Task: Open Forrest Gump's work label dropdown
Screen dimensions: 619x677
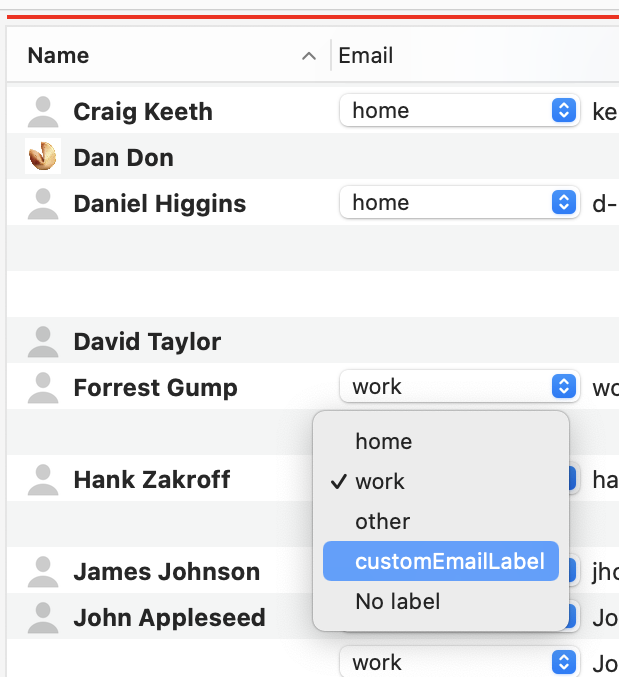Action: click(459, 386)
